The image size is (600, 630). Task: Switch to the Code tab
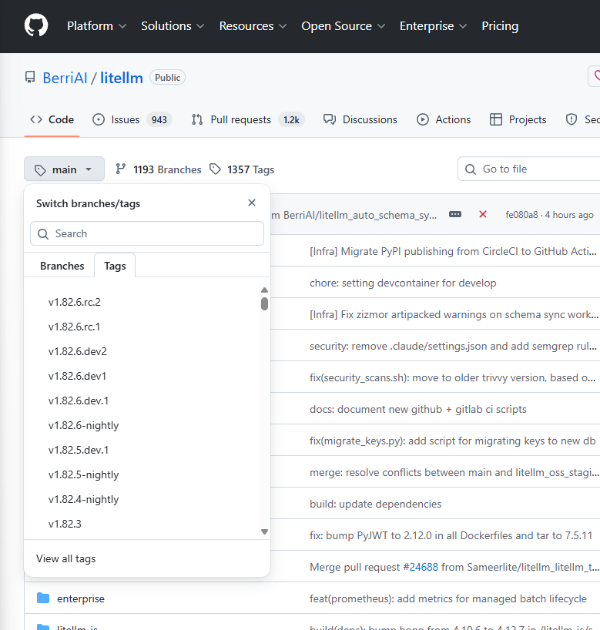click(x=52, y=120)
